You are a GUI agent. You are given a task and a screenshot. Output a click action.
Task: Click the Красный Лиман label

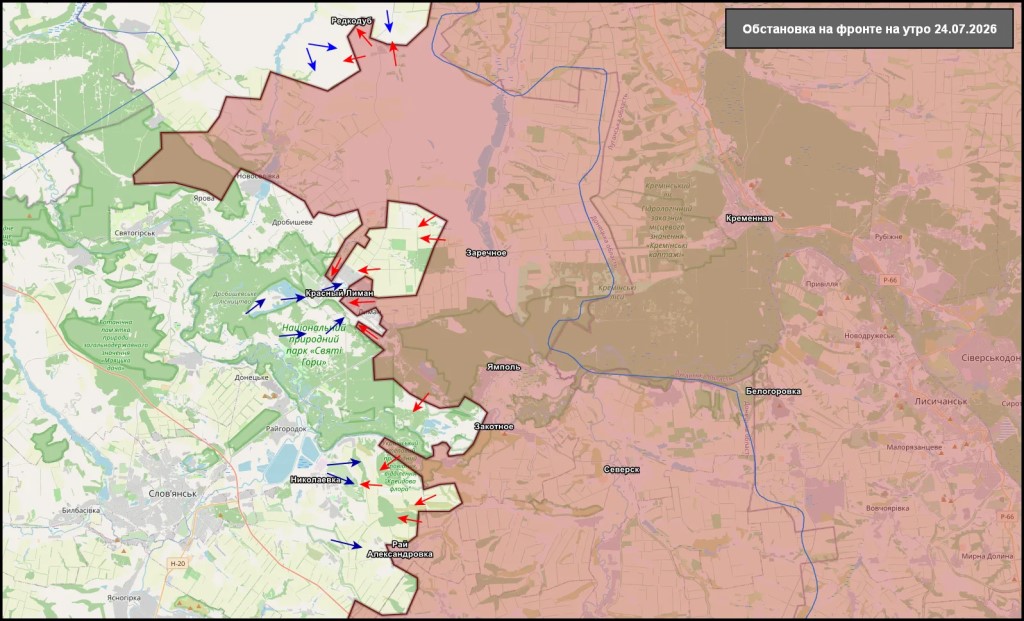pyautogui.click(x=340, y=294)
